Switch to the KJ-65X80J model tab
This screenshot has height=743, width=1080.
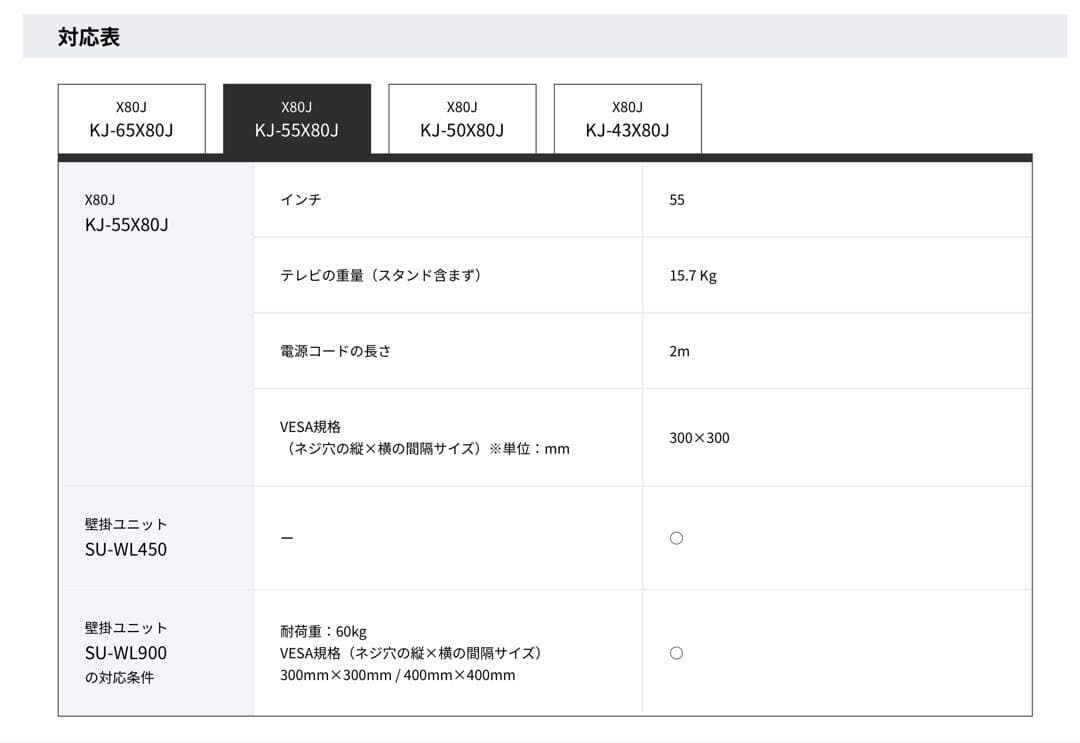tap(133, 119)
